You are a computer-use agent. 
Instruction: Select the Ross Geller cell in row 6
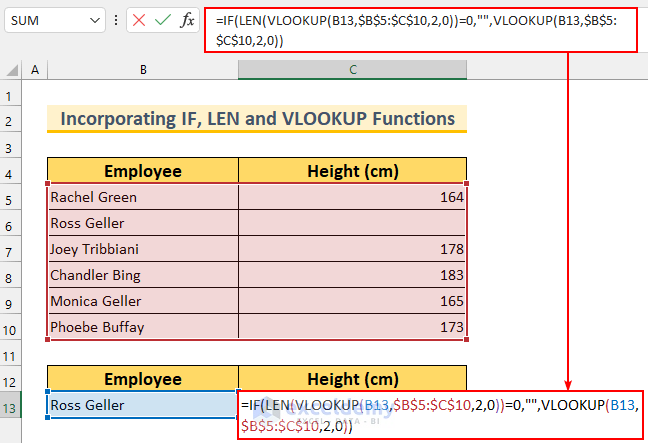pyautogui.click(x=143, y=223)
